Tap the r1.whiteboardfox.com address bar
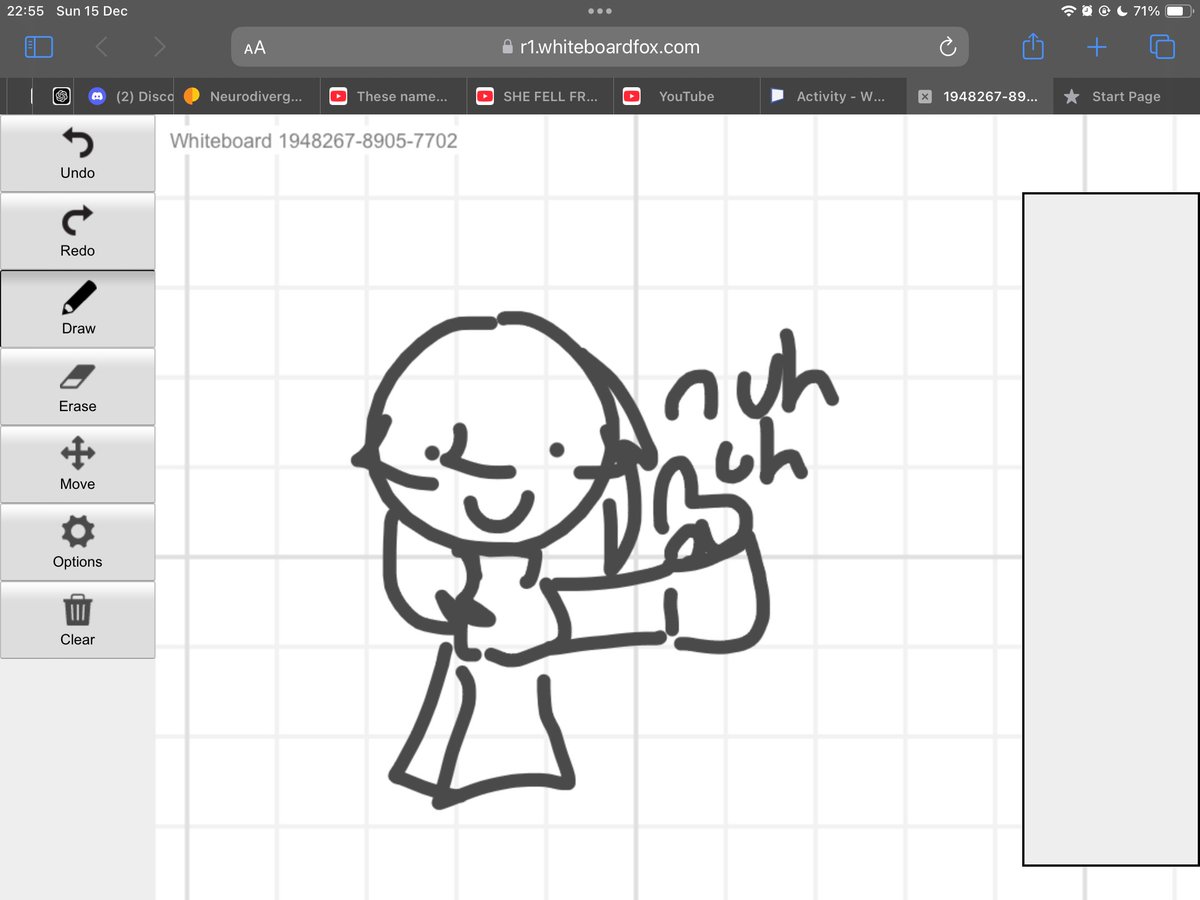 point(600,47)
